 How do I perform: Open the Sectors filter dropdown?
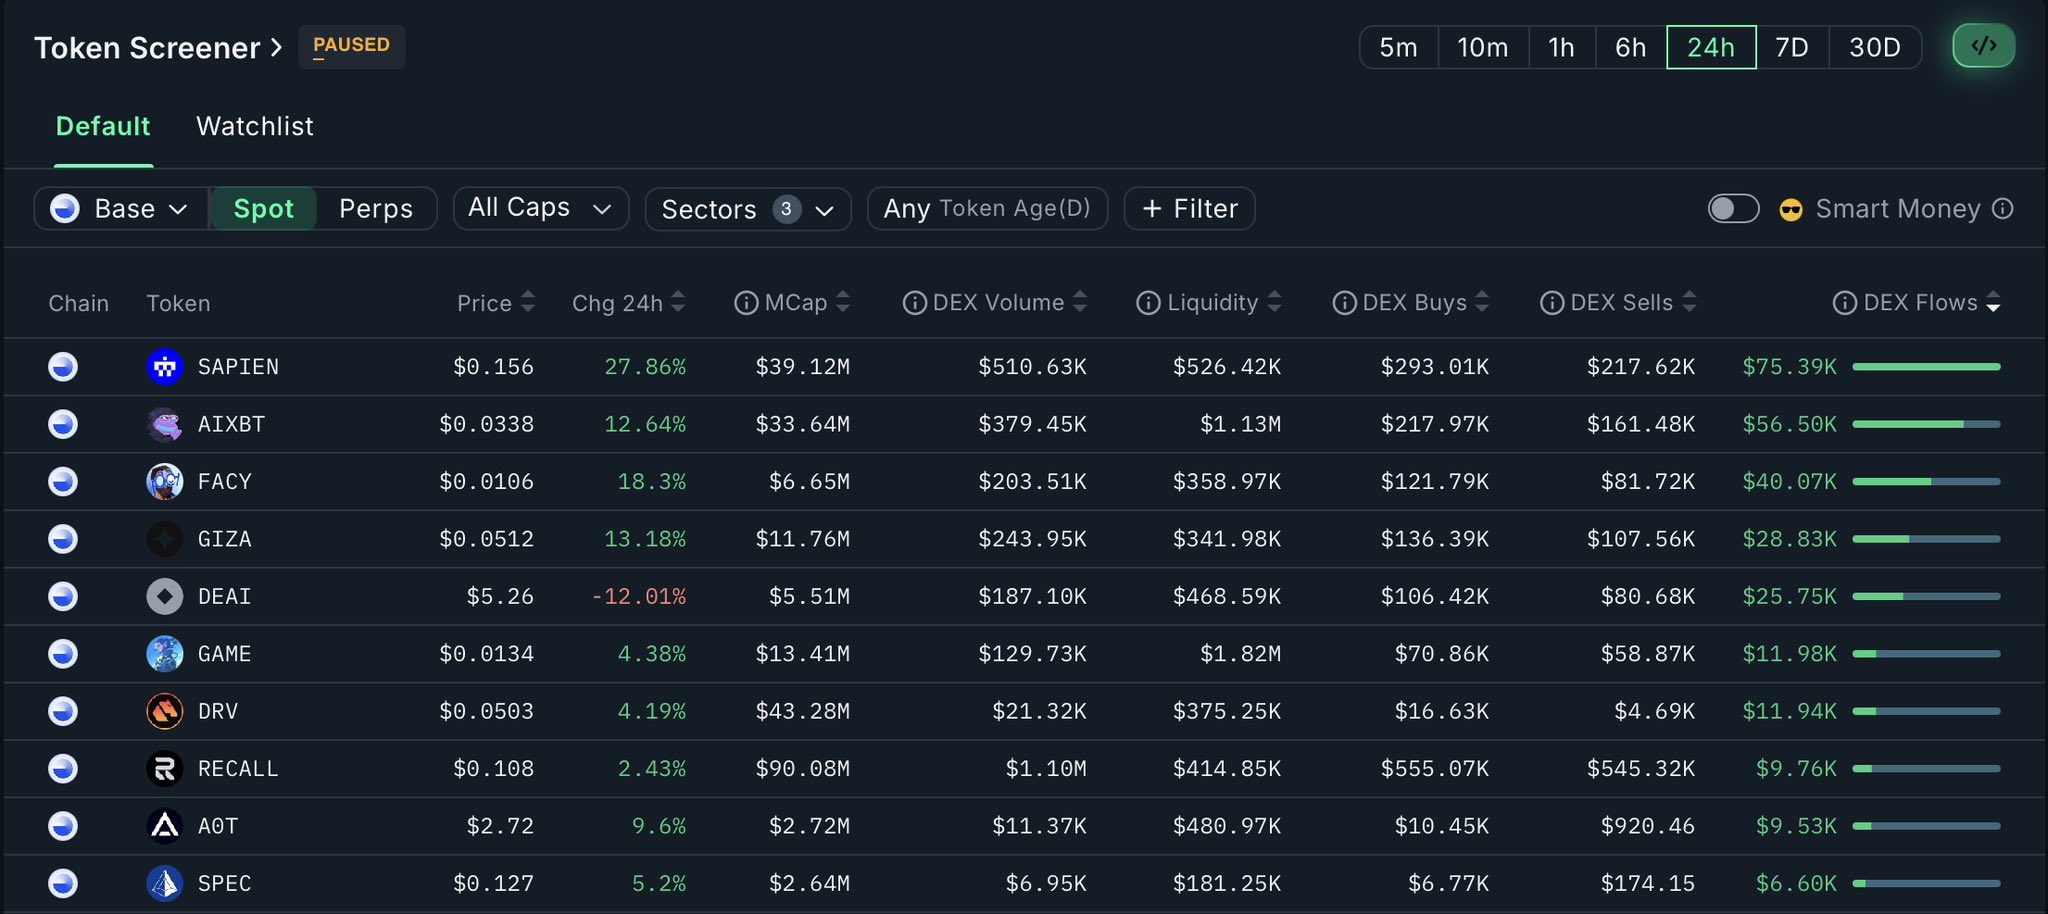(747, 209)
